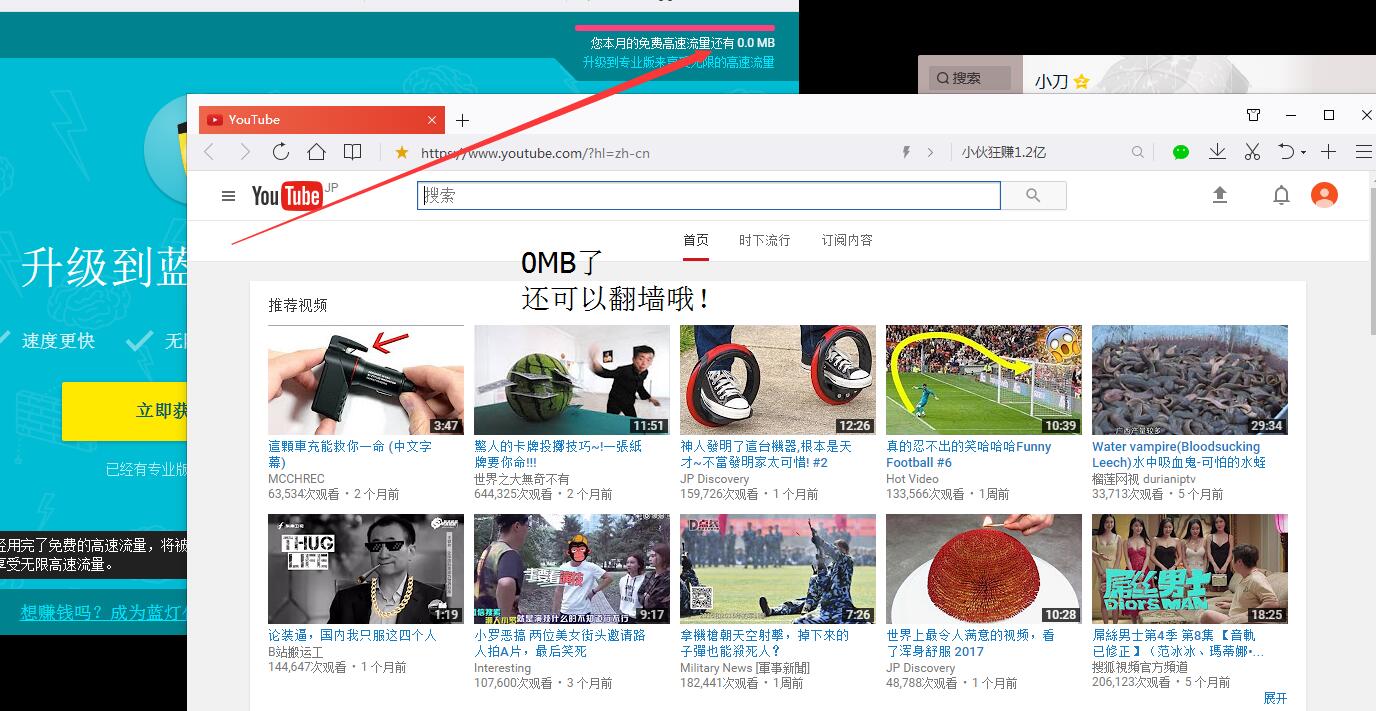The image size is (1376, 711).
Task: Click the yellow 立即 upgrade button in Lantern
Action: 125,411
